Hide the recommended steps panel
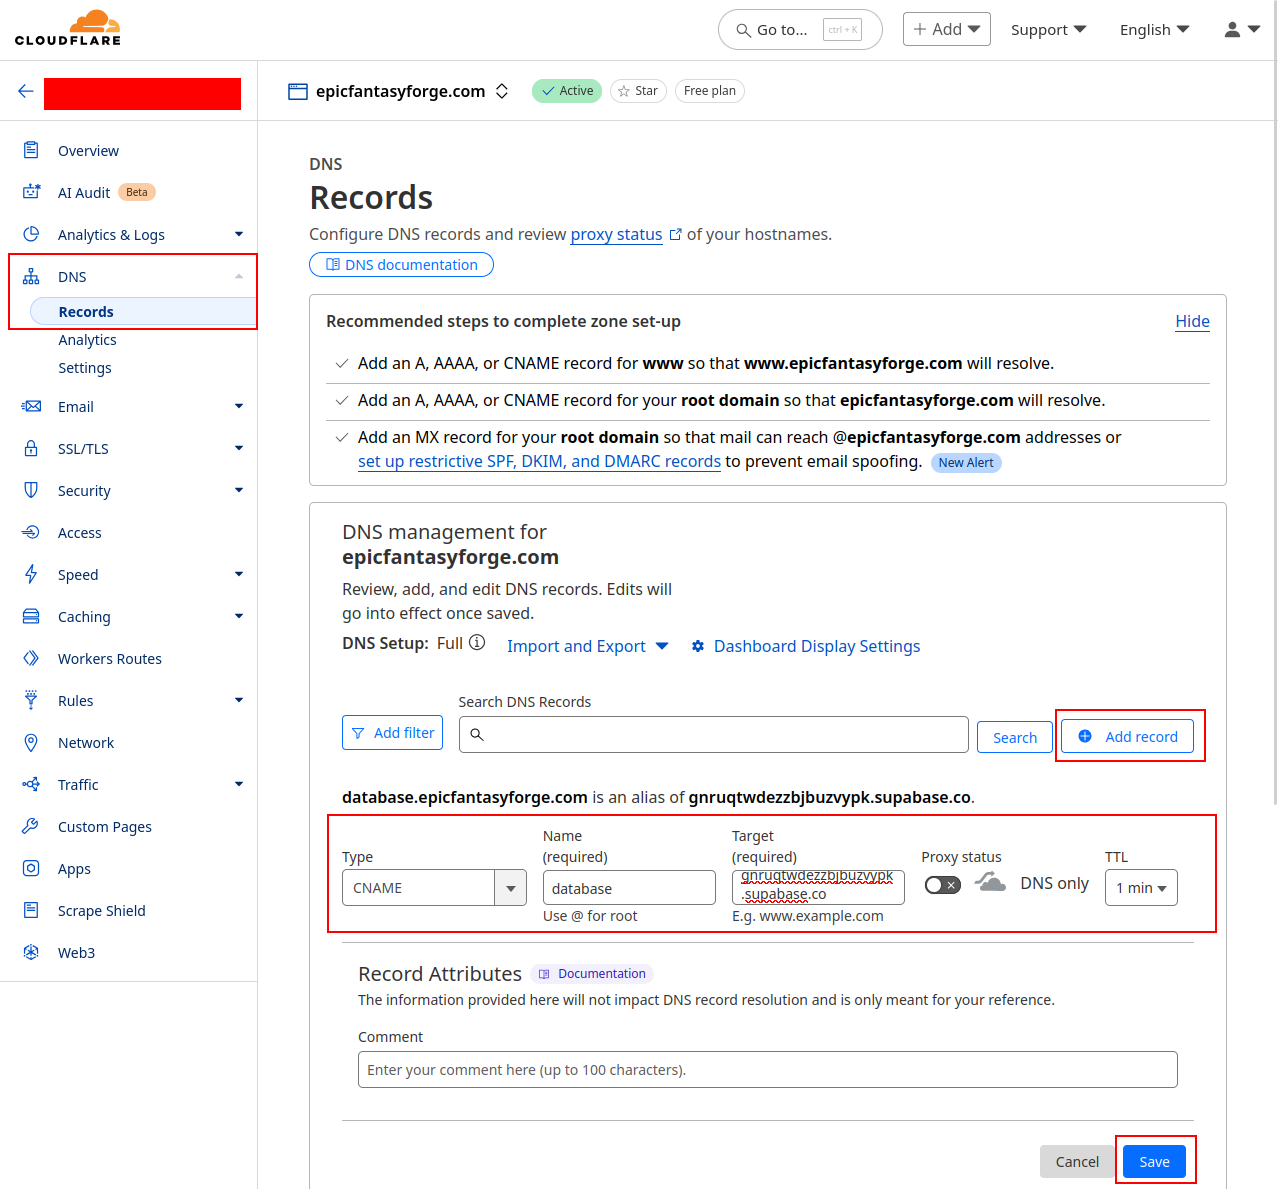This screenshot has height=1189, width=1278. tap(1192, 321)
